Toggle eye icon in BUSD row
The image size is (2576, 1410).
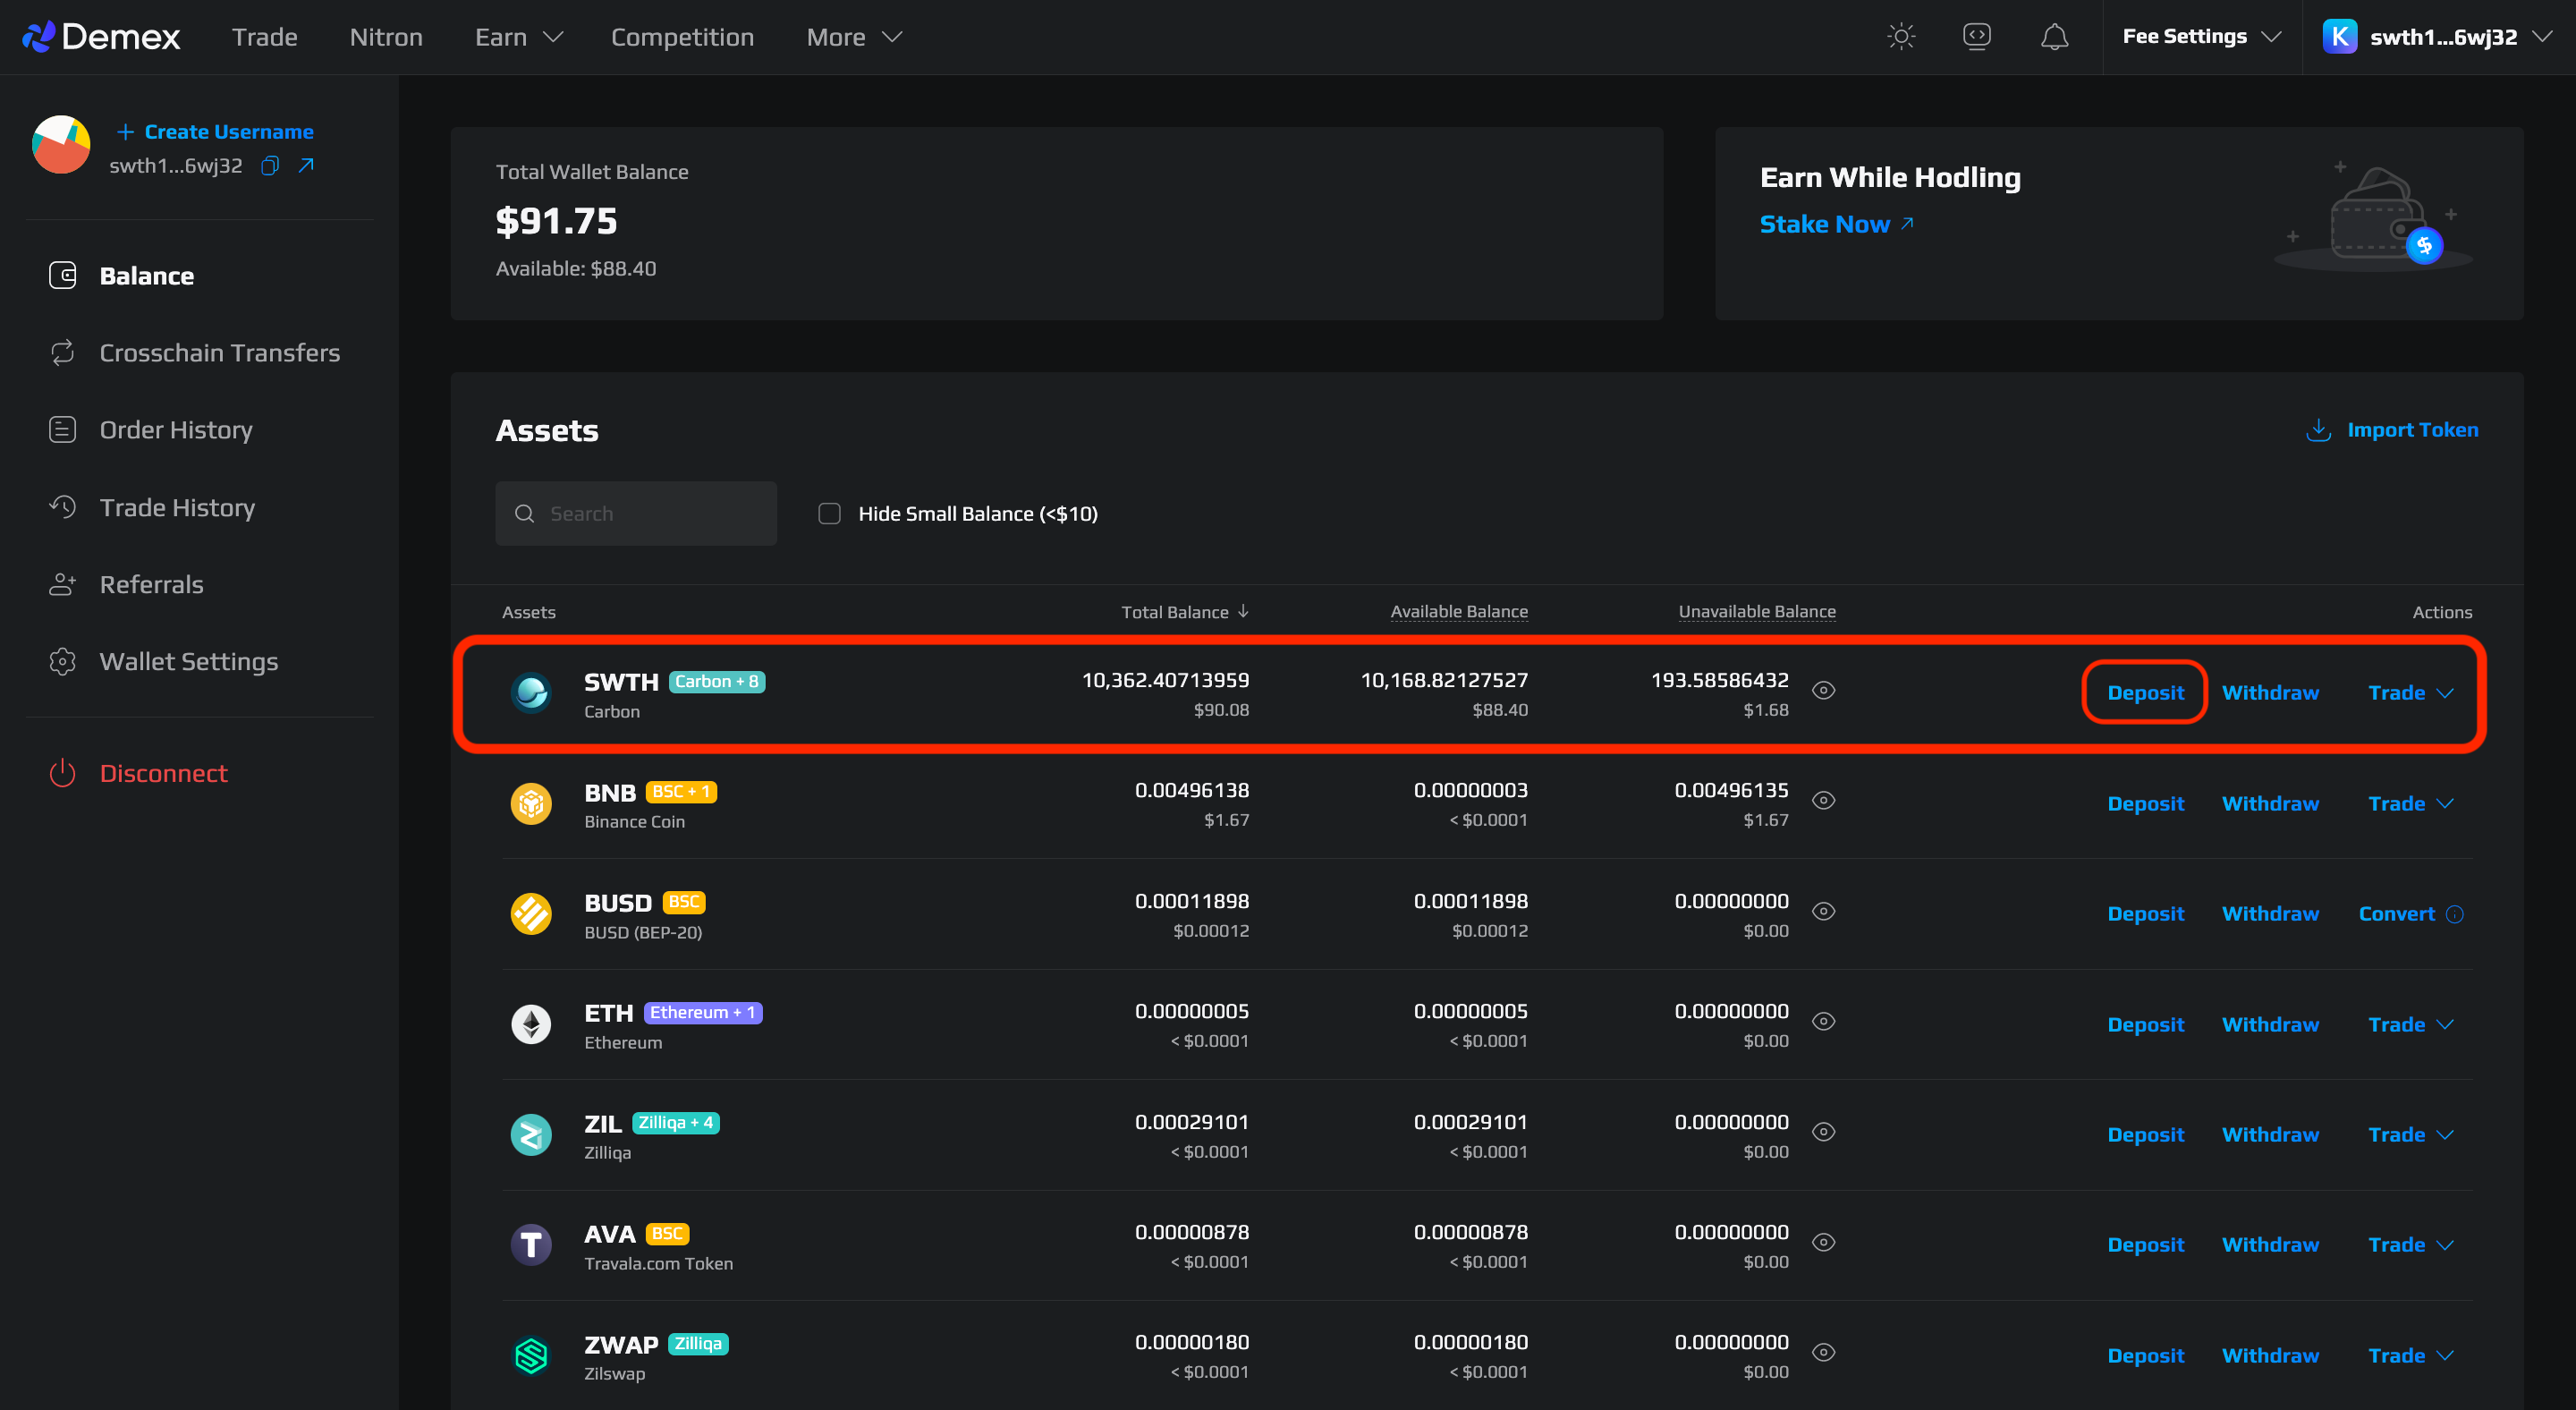click(x=1823, y=912)
